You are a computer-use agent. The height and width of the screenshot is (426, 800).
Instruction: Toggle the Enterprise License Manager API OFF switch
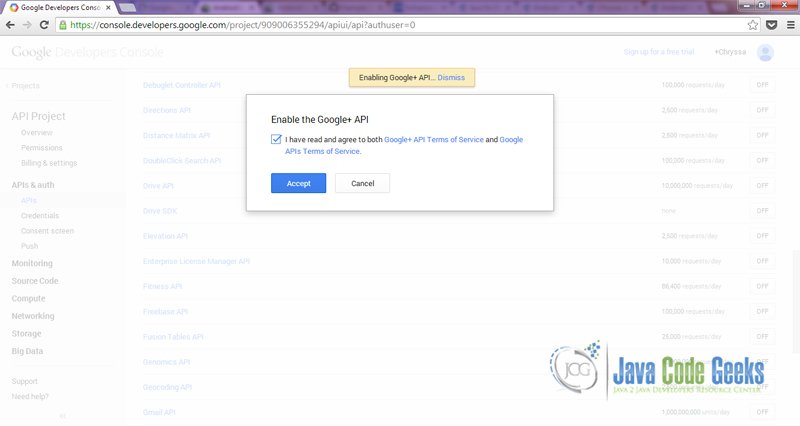(x=762, y=261)
